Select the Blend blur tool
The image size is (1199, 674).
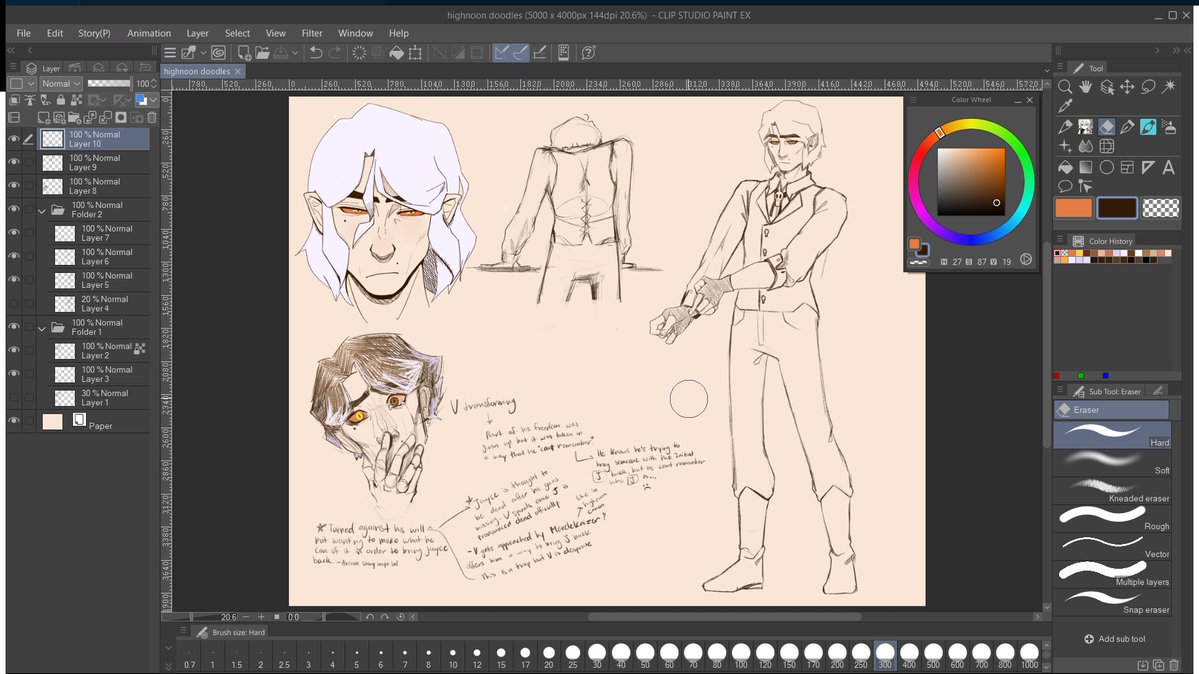[1086, 146]
